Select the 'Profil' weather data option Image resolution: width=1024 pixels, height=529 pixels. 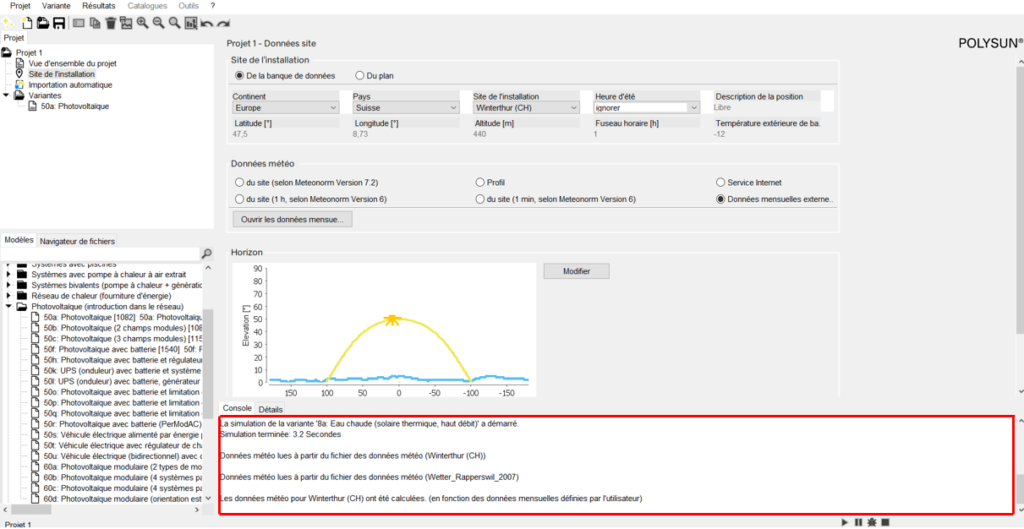480,183
